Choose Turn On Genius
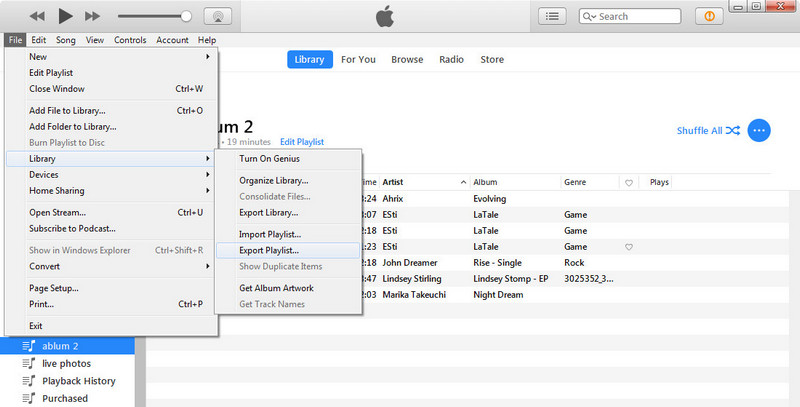This screenshot has height=407, width=800. tap(288, 159)
